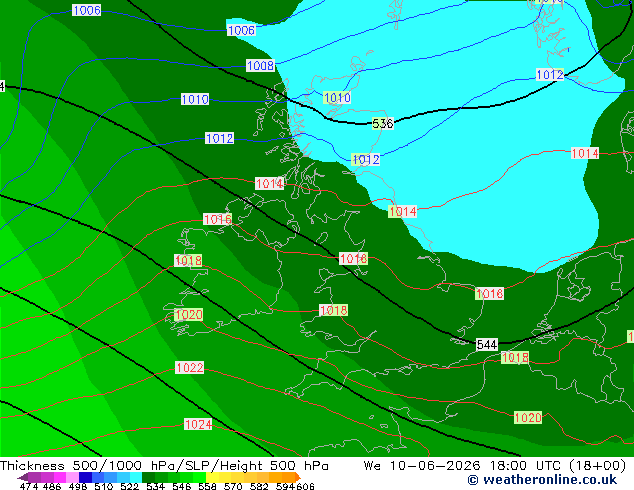Click the legend's dark green 534 swatch
Viewport: 634px width, 490px height.
148,477
